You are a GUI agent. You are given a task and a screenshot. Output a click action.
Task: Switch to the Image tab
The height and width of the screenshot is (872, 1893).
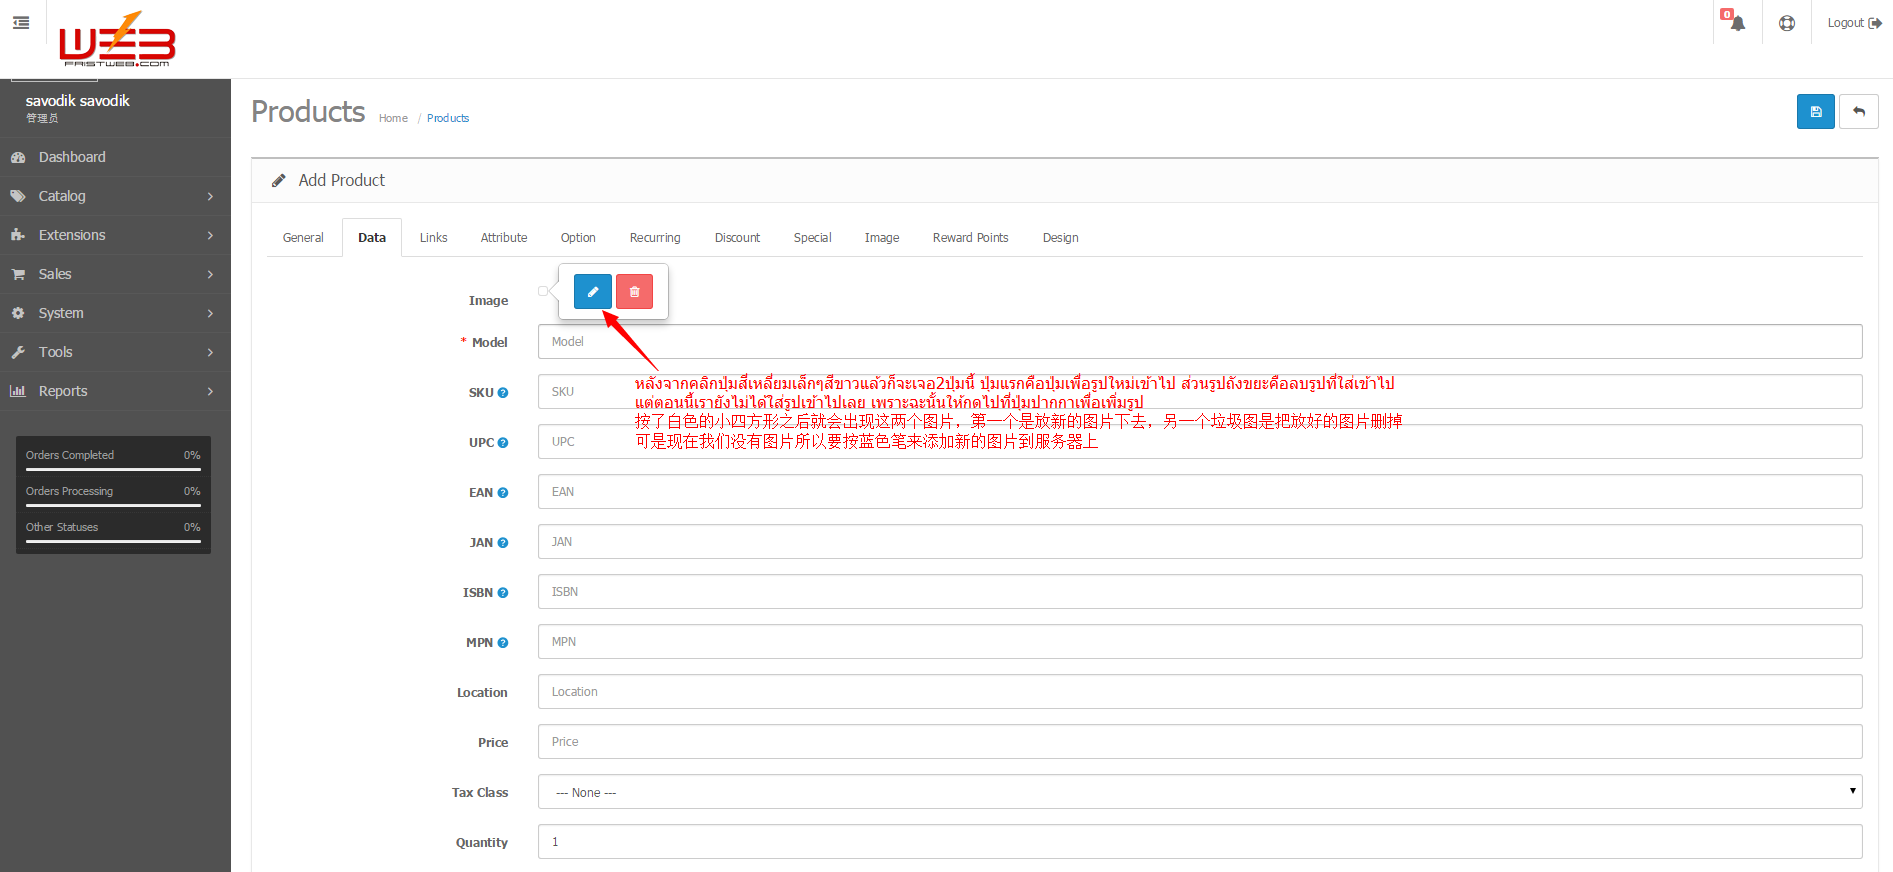point(882,238)
